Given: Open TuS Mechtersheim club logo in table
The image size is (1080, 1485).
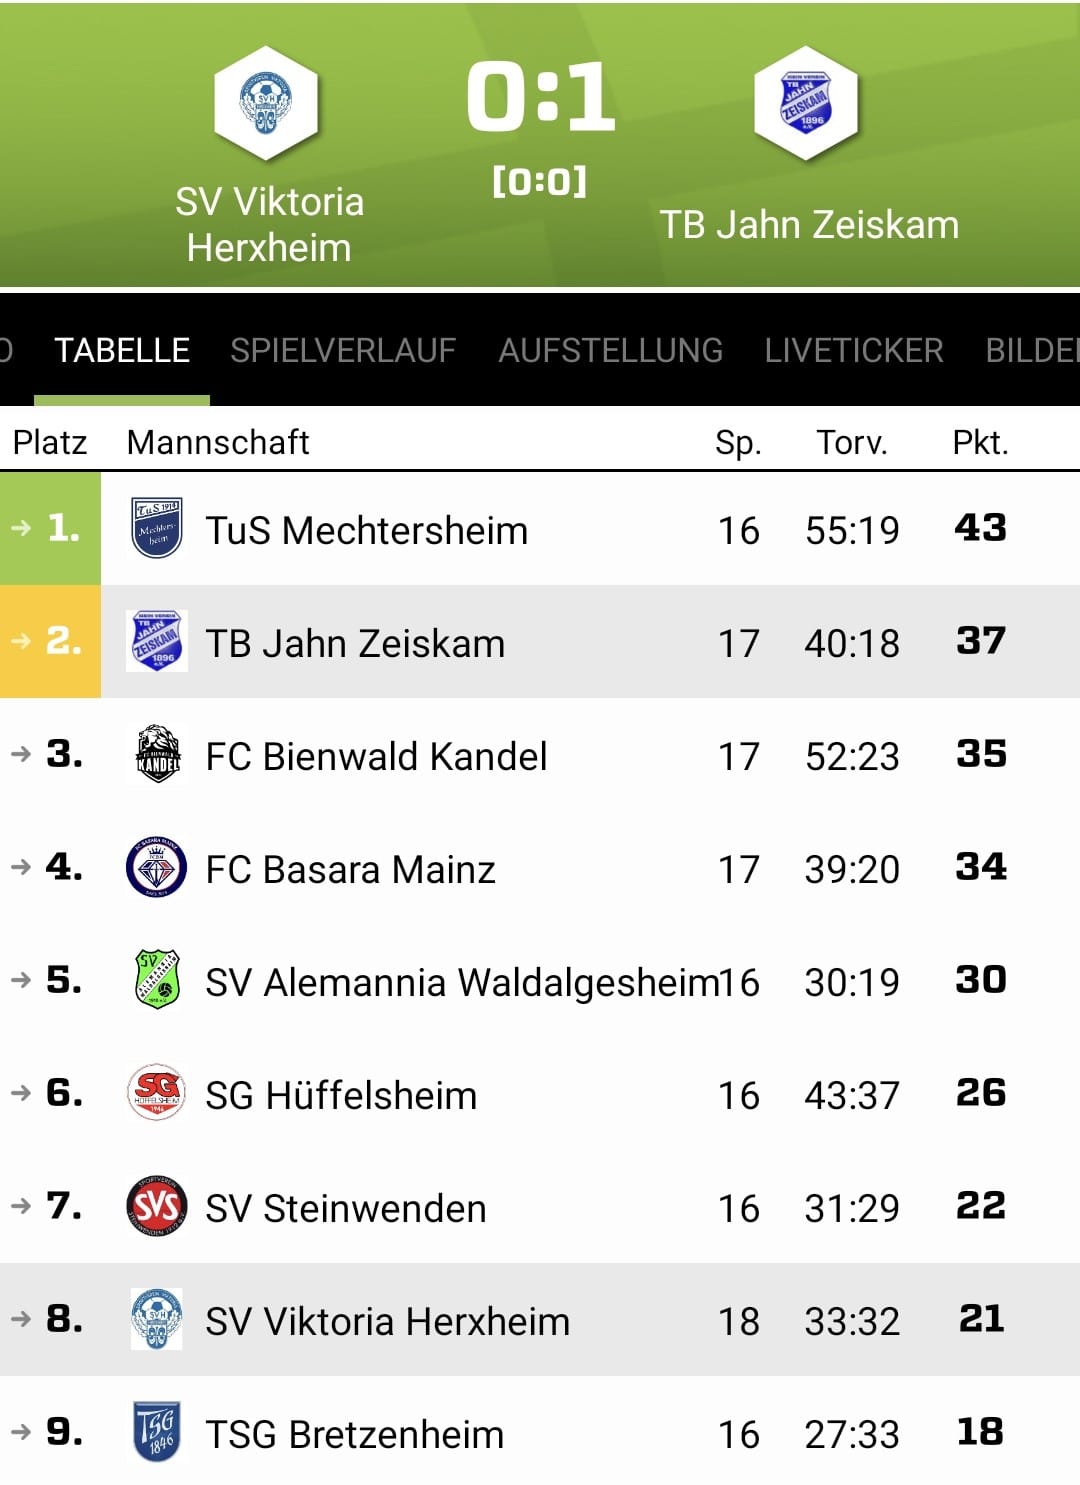Looking at the screenshot, I should [157, 528].
